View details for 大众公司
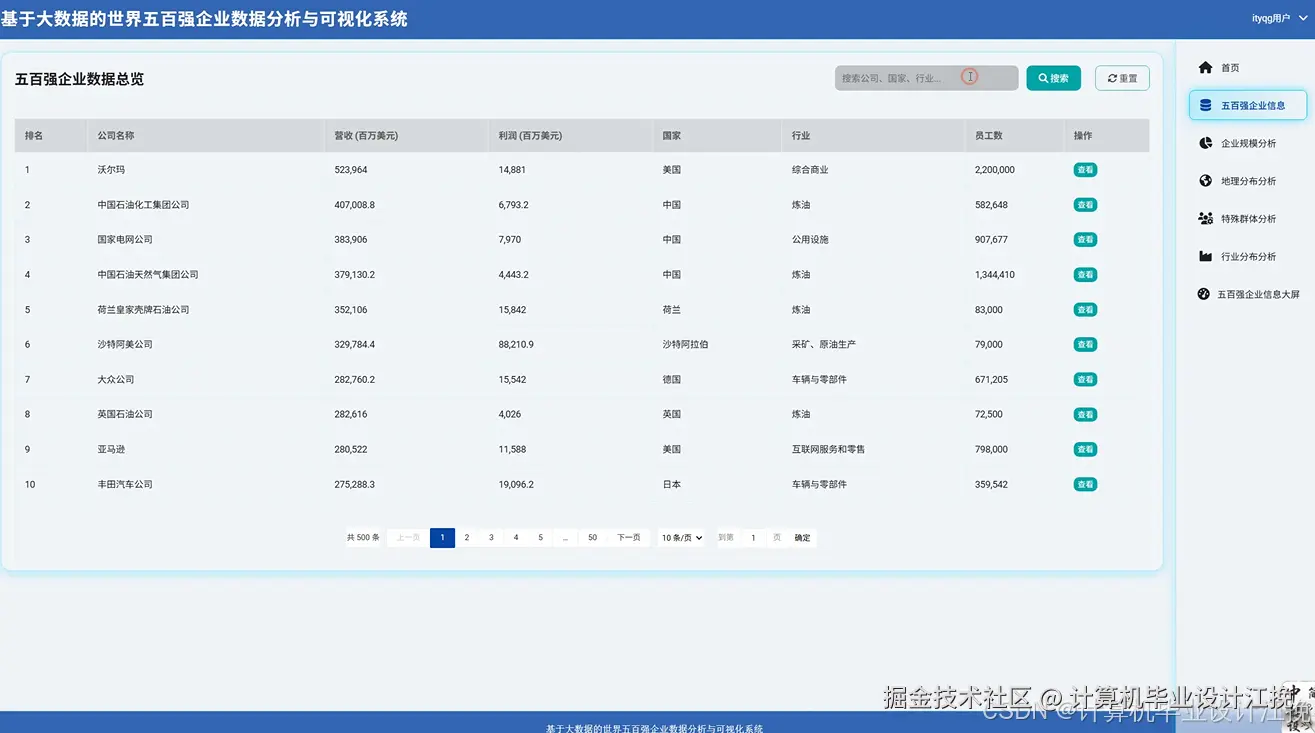 click(x=1085, y=379)
